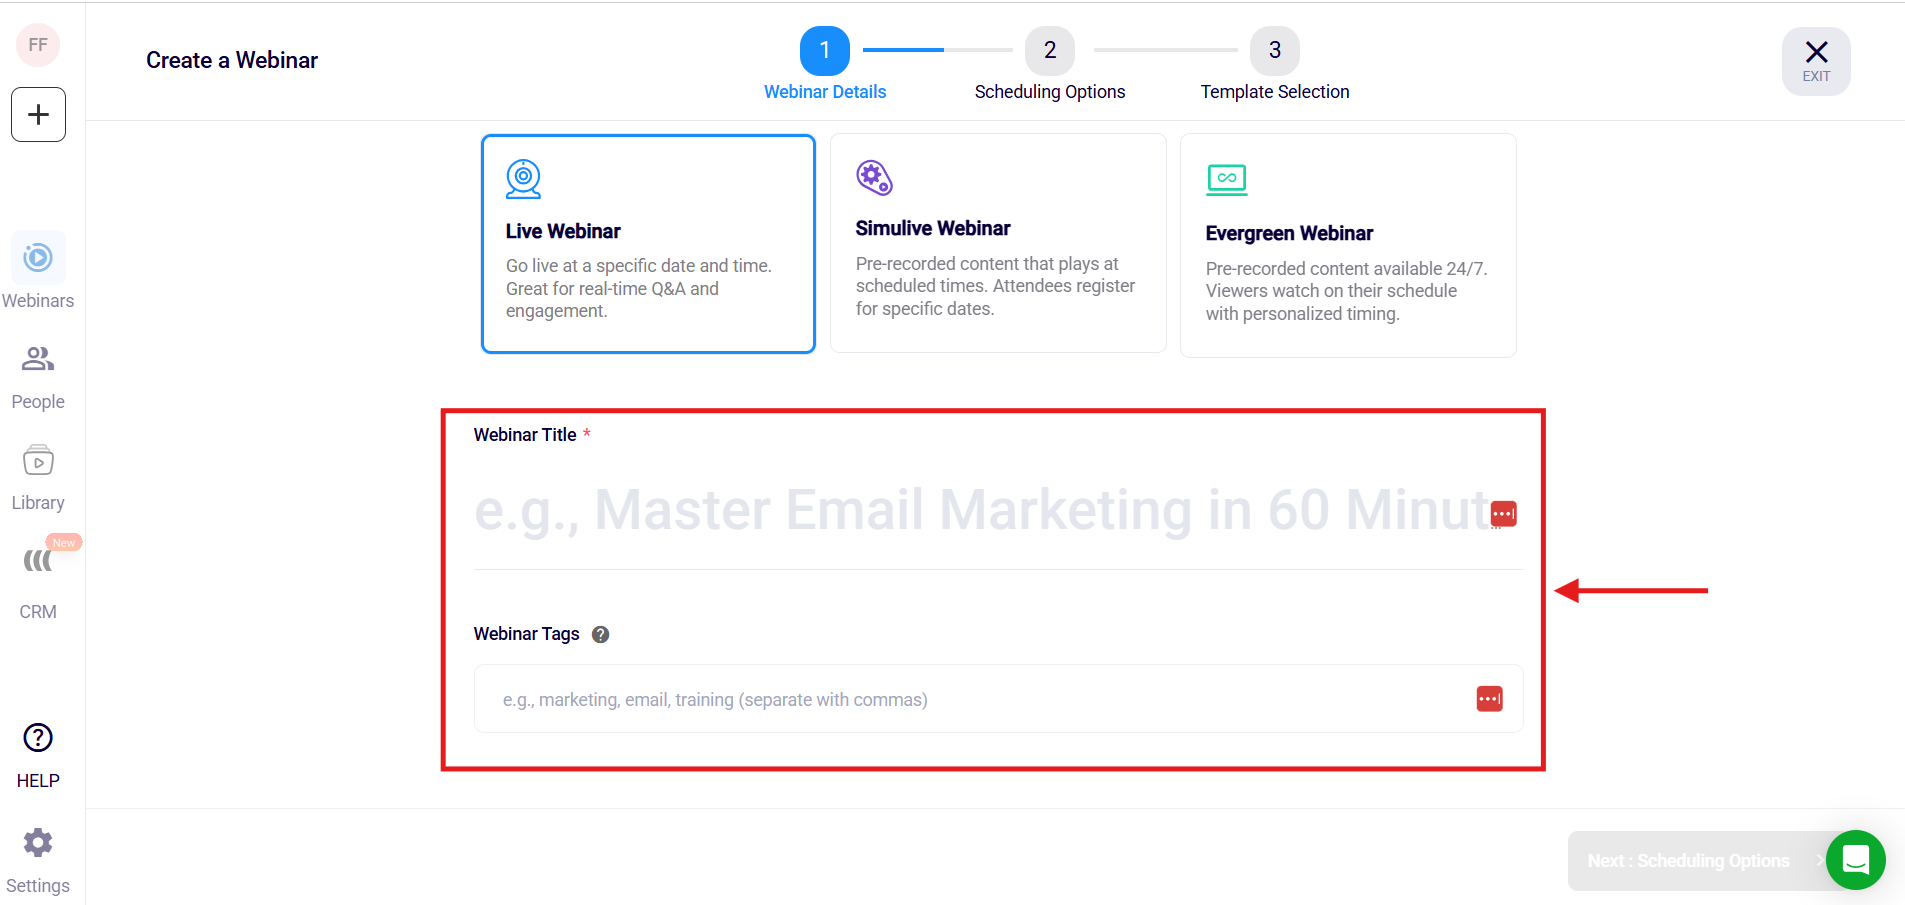Click the Exit button
The height and width of the screenshot is (905, 1905).
(1815, 60)
